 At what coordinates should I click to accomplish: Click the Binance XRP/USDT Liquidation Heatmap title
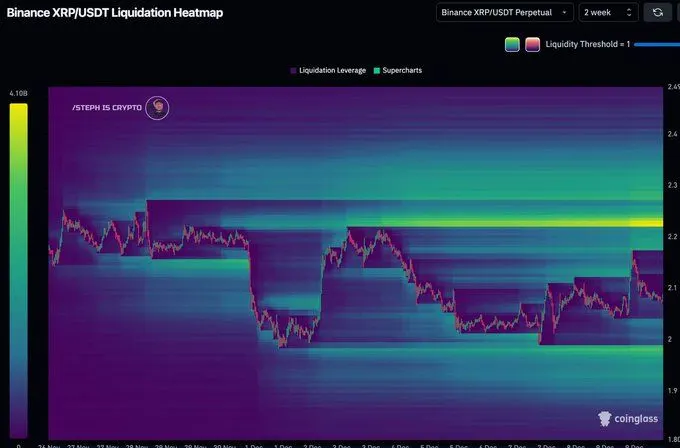pyautogui.click(x=115, y=13)
